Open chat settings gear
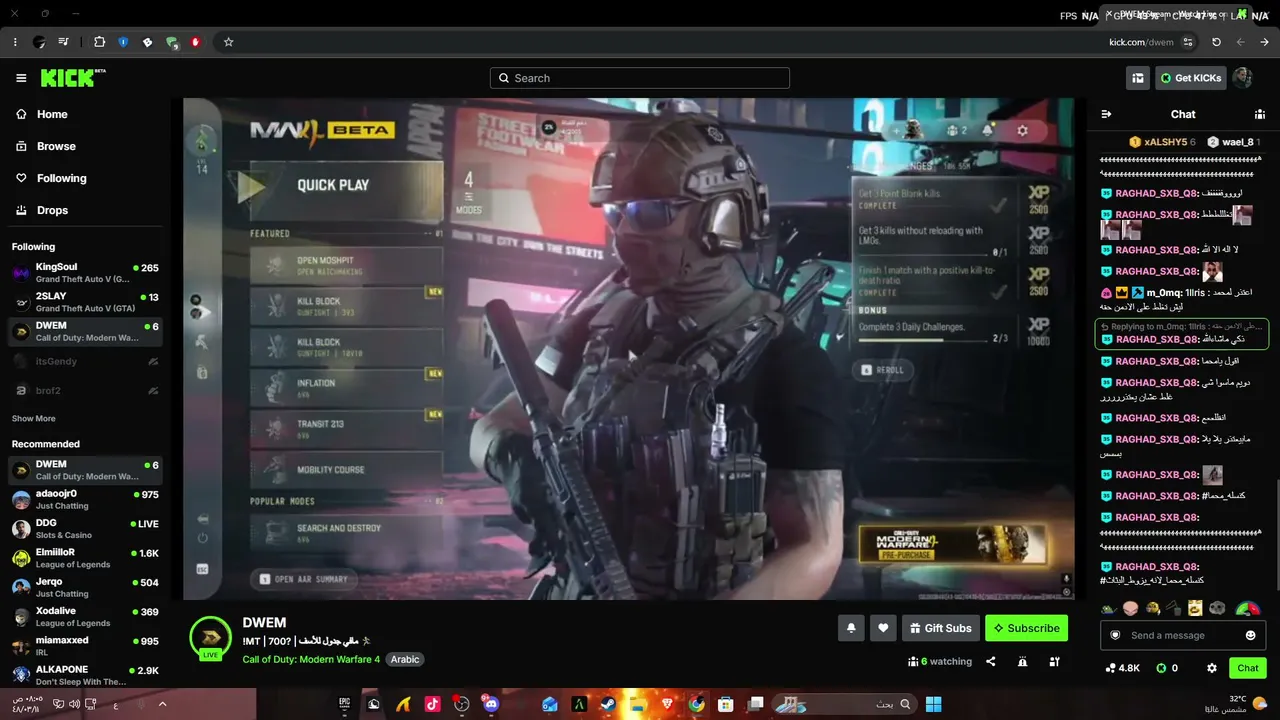 pos(1212,668)
